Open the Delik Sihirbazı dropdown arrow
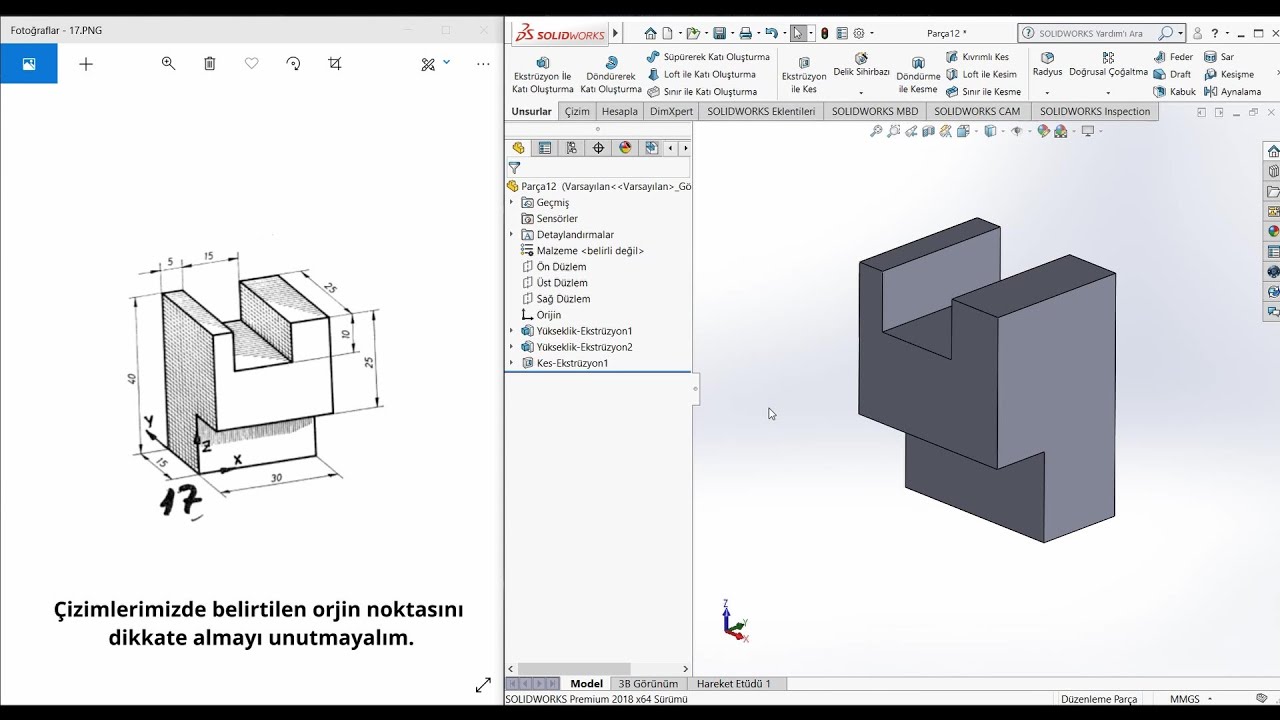The image size is (1280, 720). coord(861,93)
